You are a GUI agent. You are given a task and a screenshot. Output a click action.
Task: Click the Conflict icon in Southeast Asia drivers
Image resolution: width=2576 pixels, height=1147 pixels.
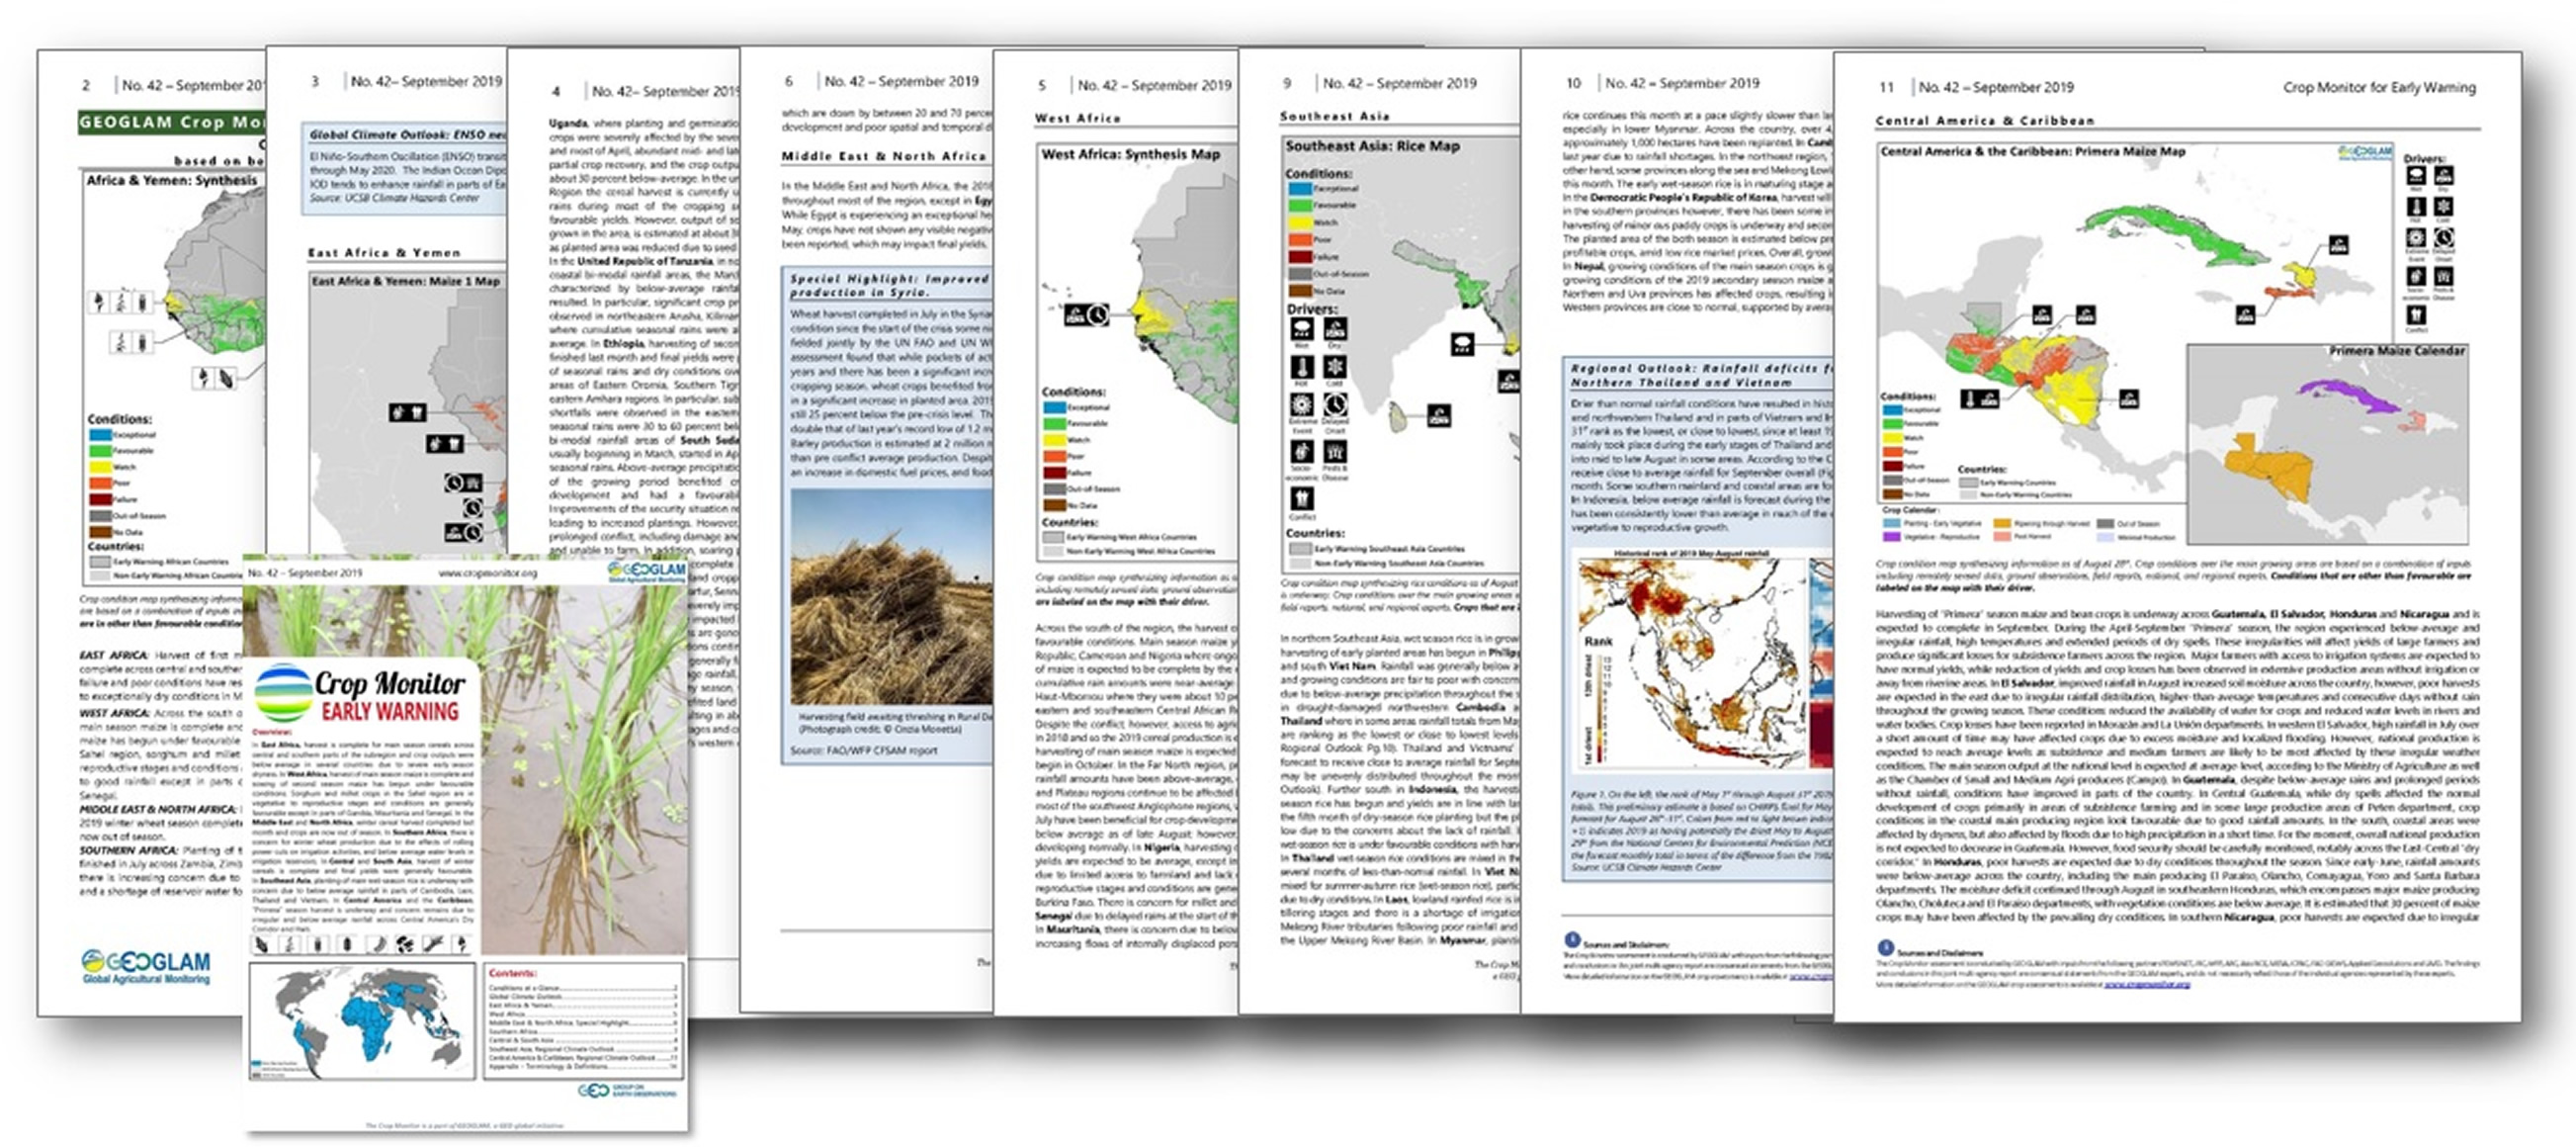[x=1301, y=498]
